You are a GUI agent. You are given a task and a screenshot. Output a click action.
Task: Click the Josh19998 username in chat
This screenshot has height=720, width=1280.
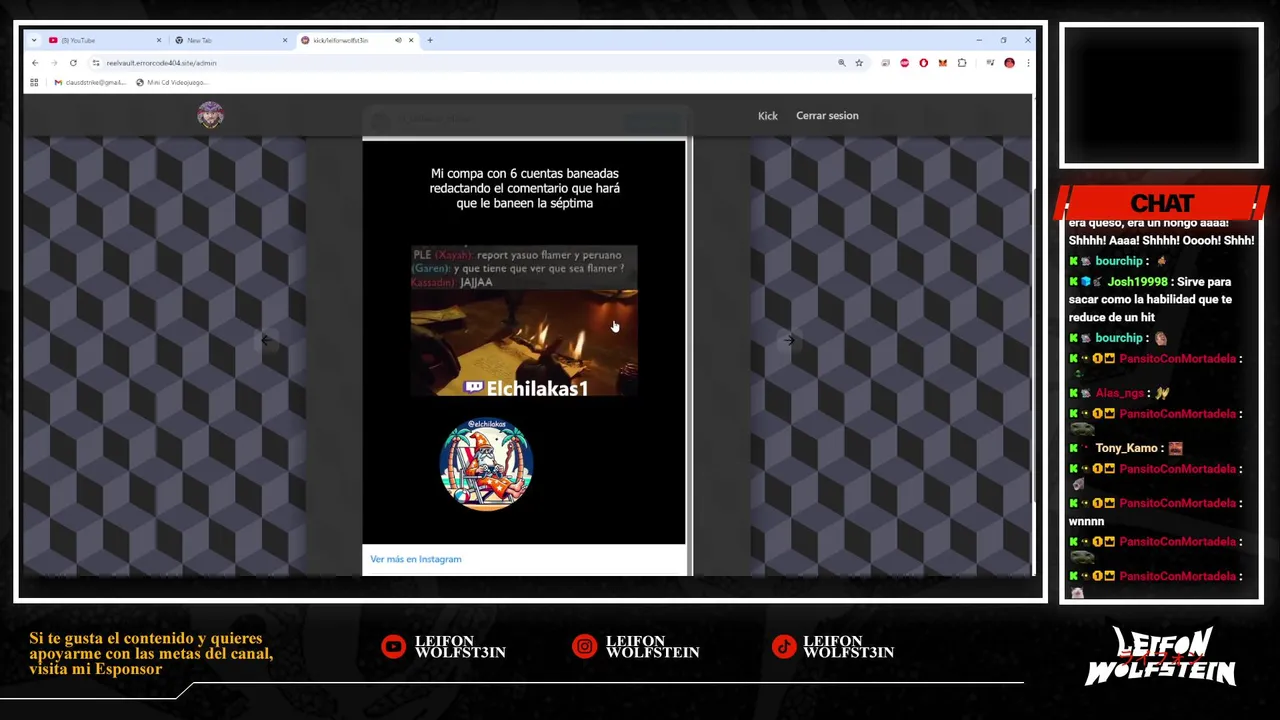1136,282
